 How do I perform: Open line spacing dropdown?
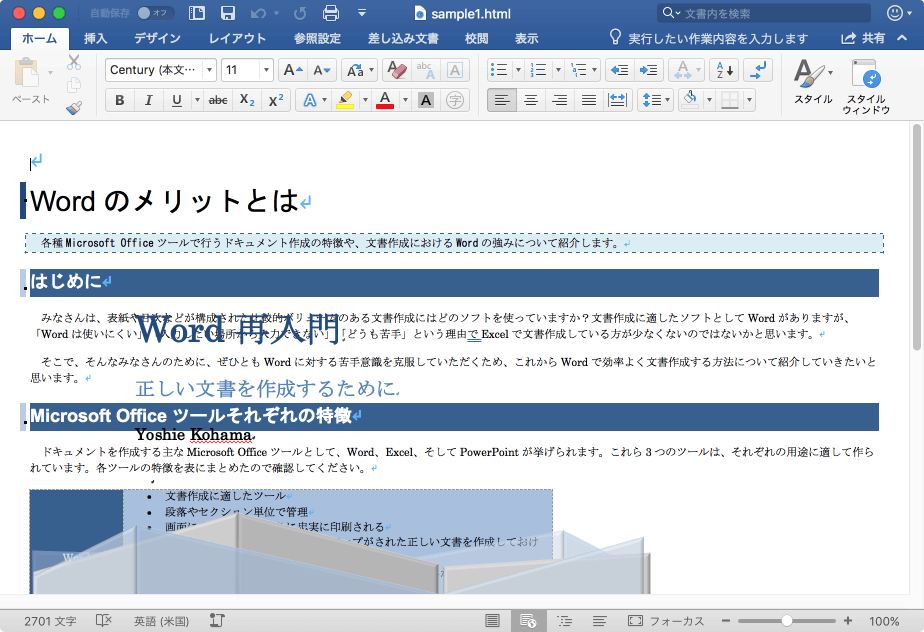coord(655,100)
